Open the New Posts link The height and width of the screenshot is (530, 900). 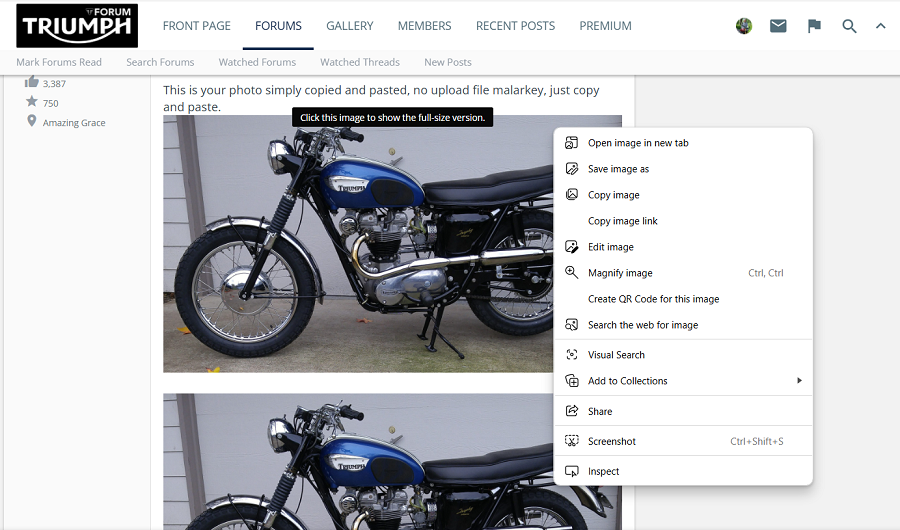point(448,62)
